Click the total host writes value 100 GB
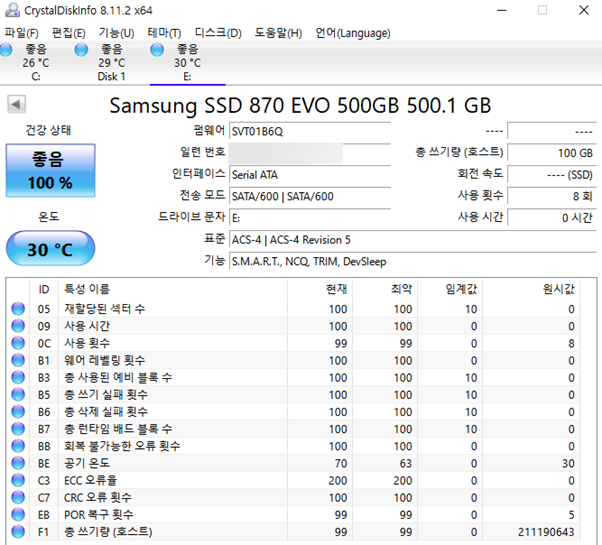This screenshot has height=545, width=602. pos(552,153)
